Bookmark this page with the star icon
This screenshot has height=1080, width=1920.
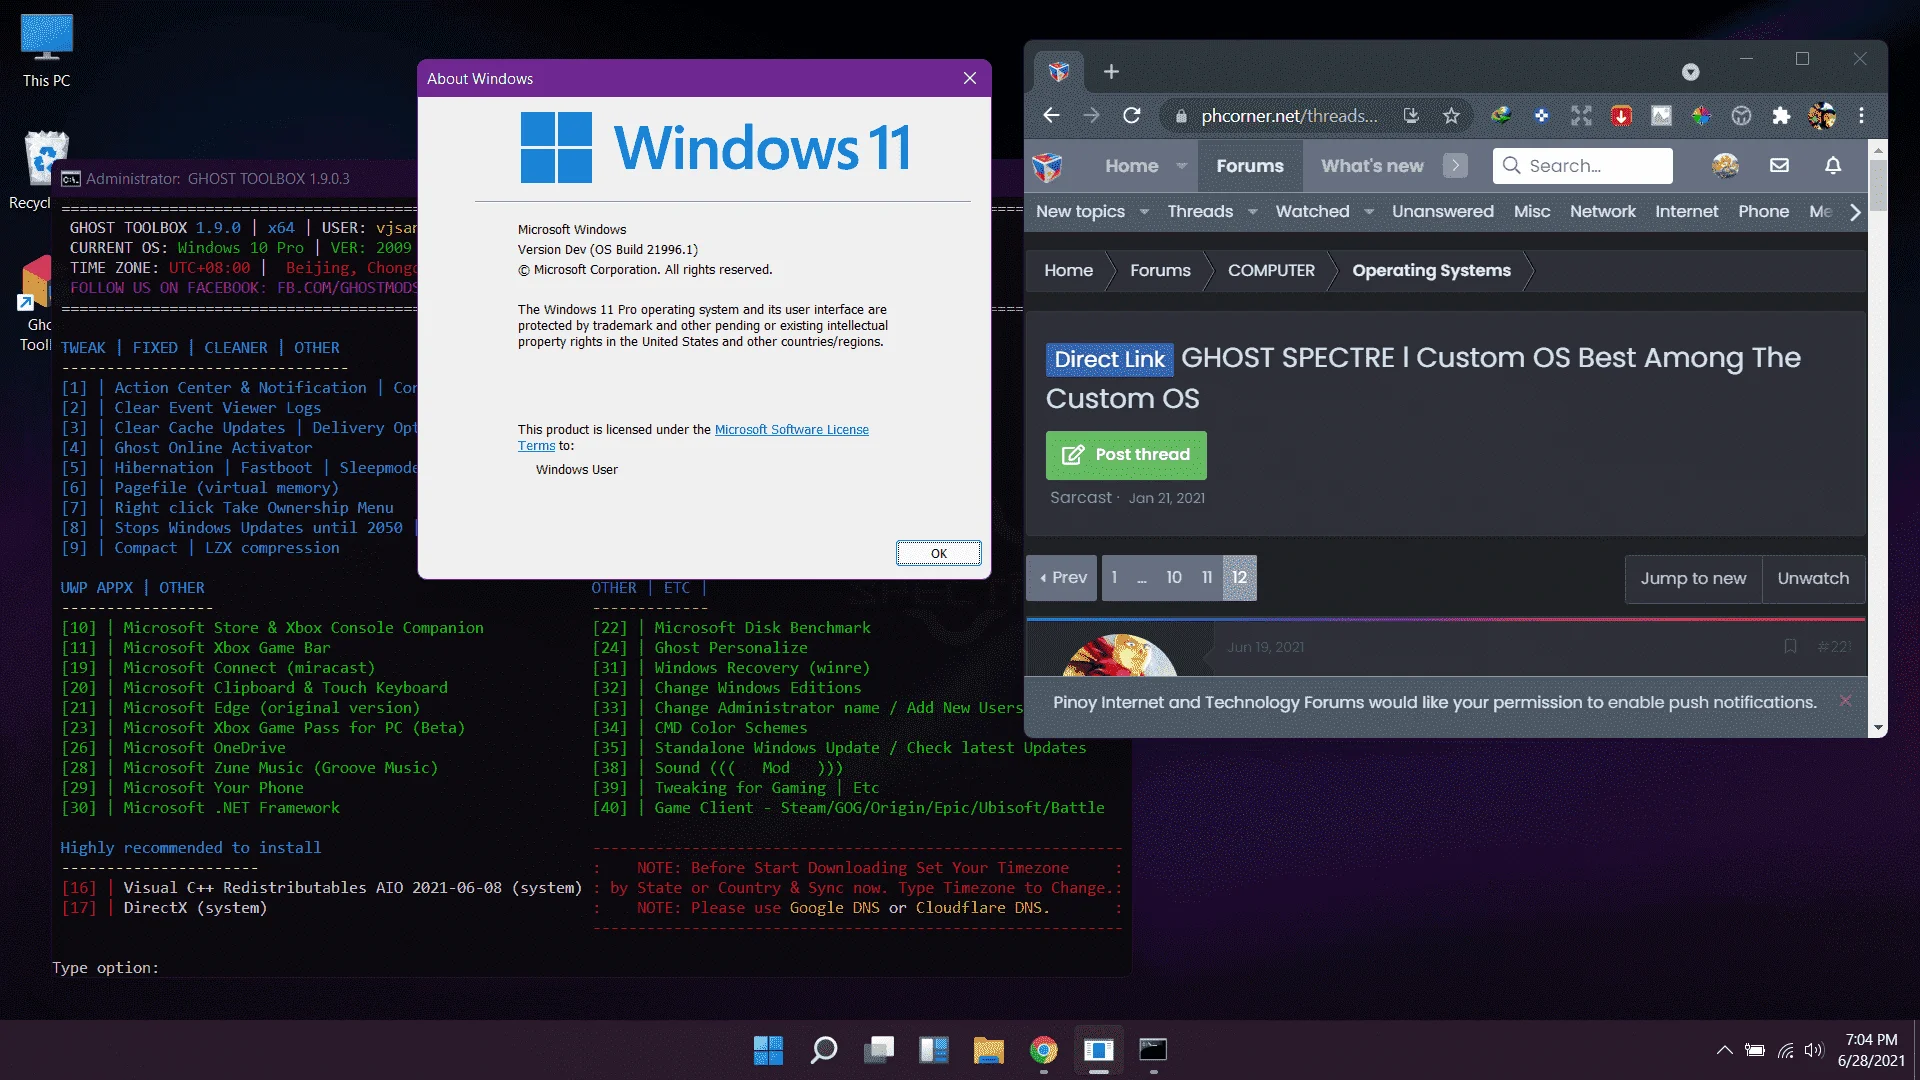pyautogui.click(x=1451, y=116)
